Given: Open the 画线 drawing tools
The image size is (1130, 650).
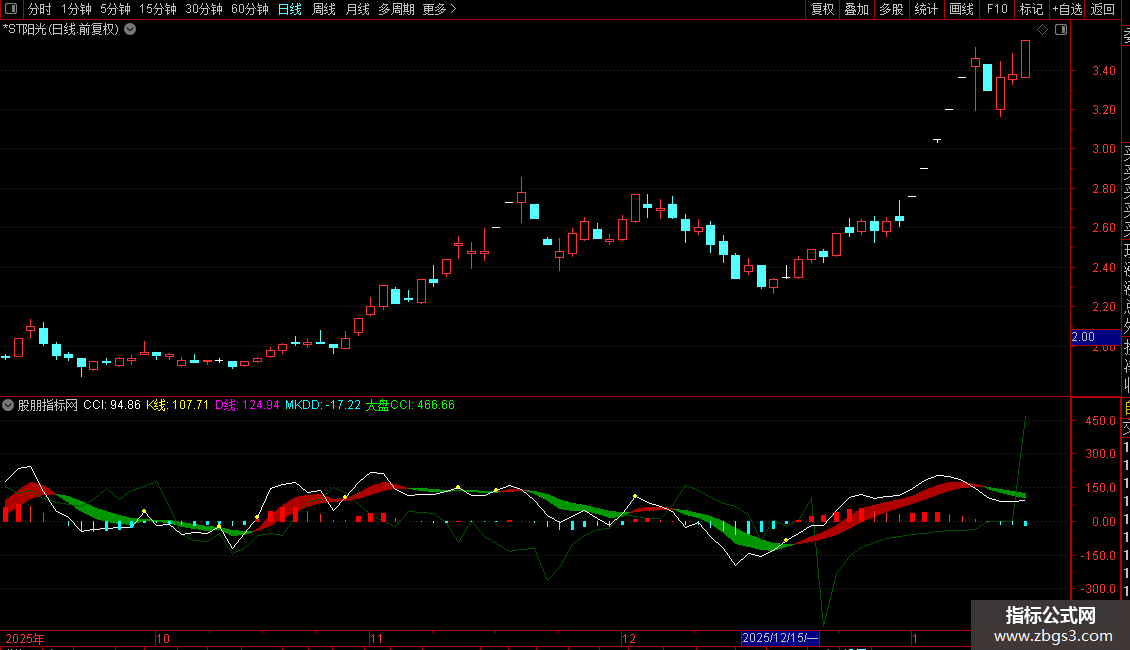Looking at the screenshot, I should 961,9.
